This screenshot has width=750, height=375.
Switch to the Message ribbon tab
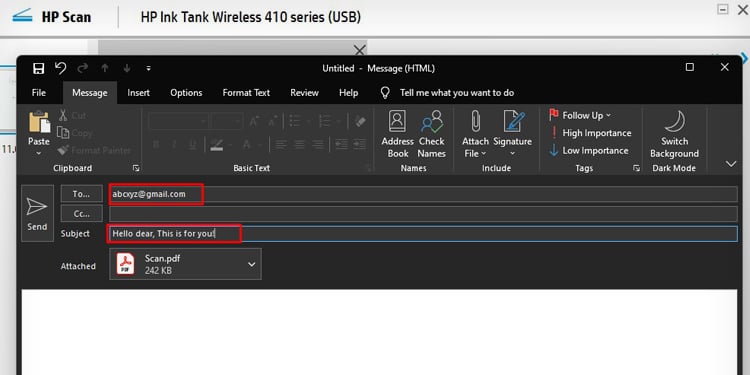(x=89, y=93)
